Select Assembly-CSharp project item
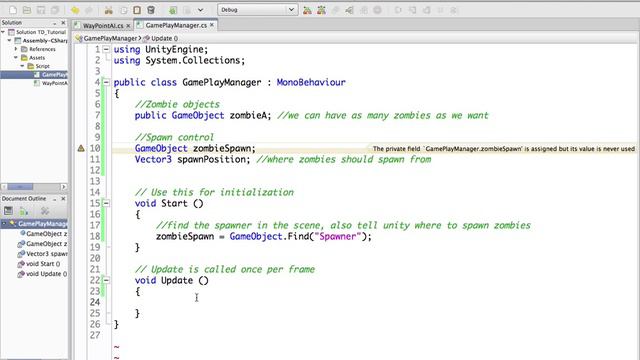This screenshot has width=640, height=360. pos(41,40)
